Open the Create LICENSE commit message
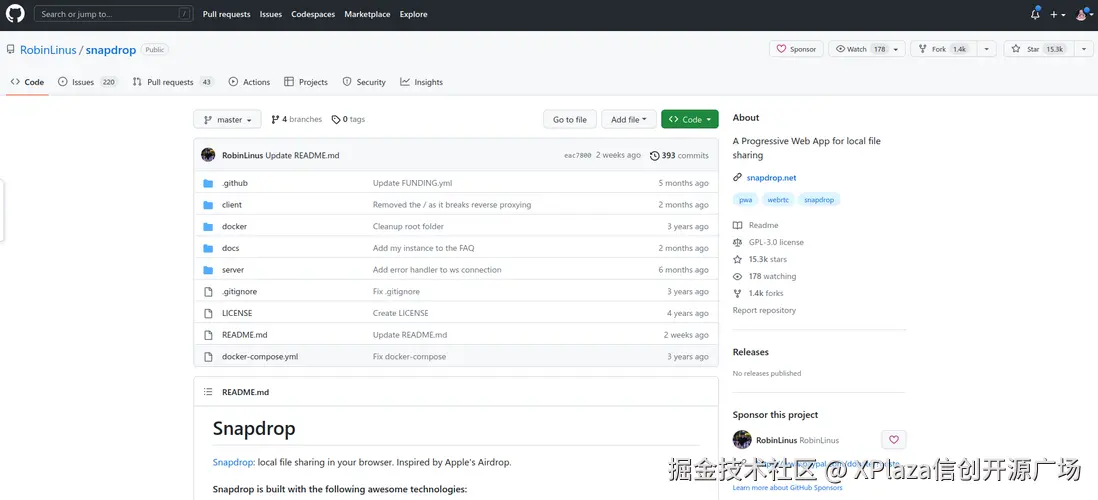Image resolution: width=1098 pixels, height=500 pixels. [401, 313]
